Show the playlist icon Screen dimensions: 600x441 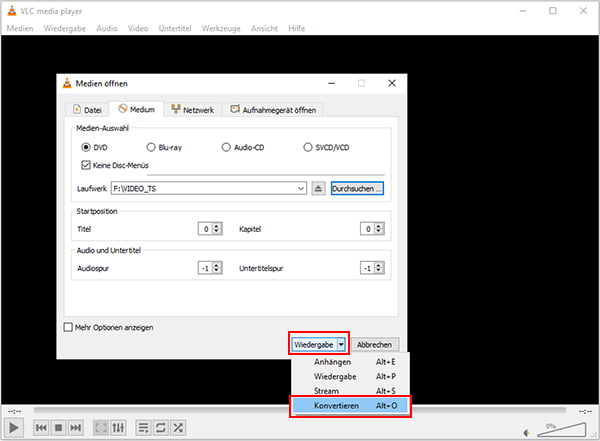coord(143,428)
